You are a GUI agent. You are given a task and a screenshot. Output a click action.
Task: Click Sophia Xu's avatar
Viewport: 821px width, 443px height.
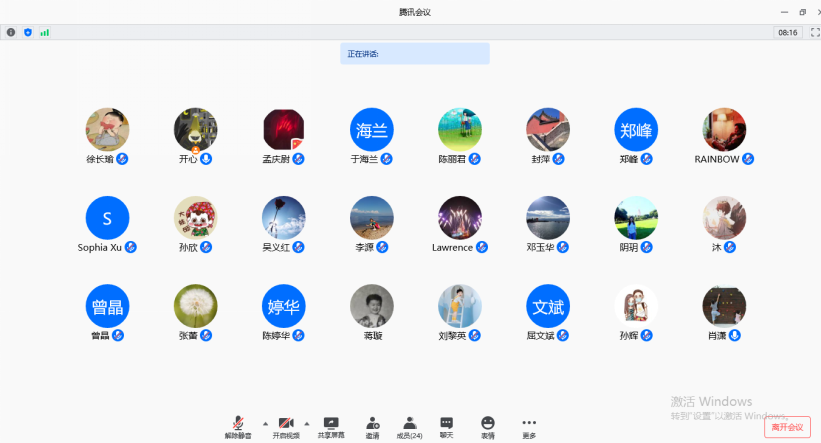pos(107,218)
